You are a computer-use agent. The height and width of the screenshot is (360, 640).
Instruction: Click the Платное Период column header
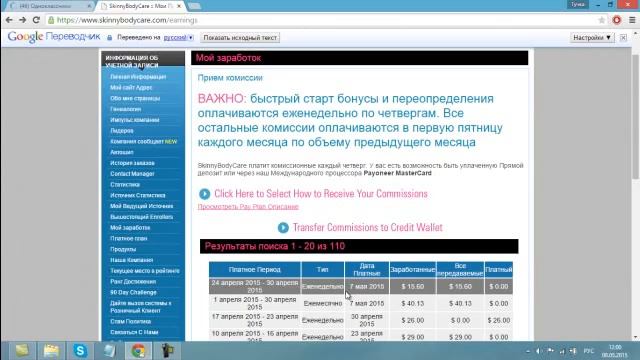coord(255,270)
